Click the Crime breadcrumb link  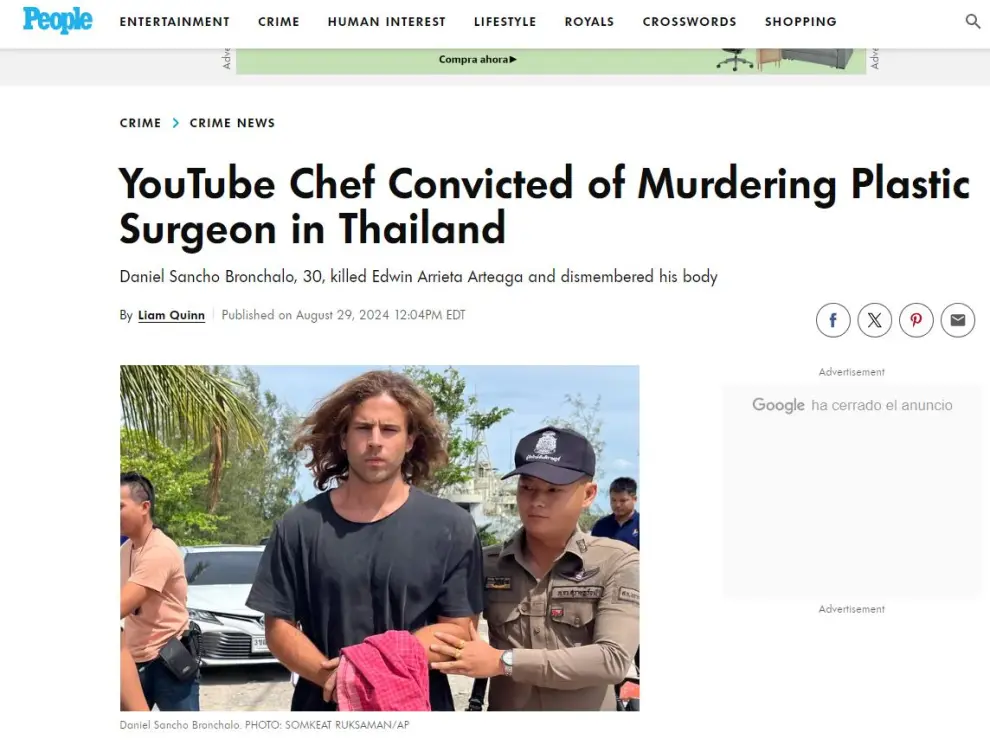(140, 123)
